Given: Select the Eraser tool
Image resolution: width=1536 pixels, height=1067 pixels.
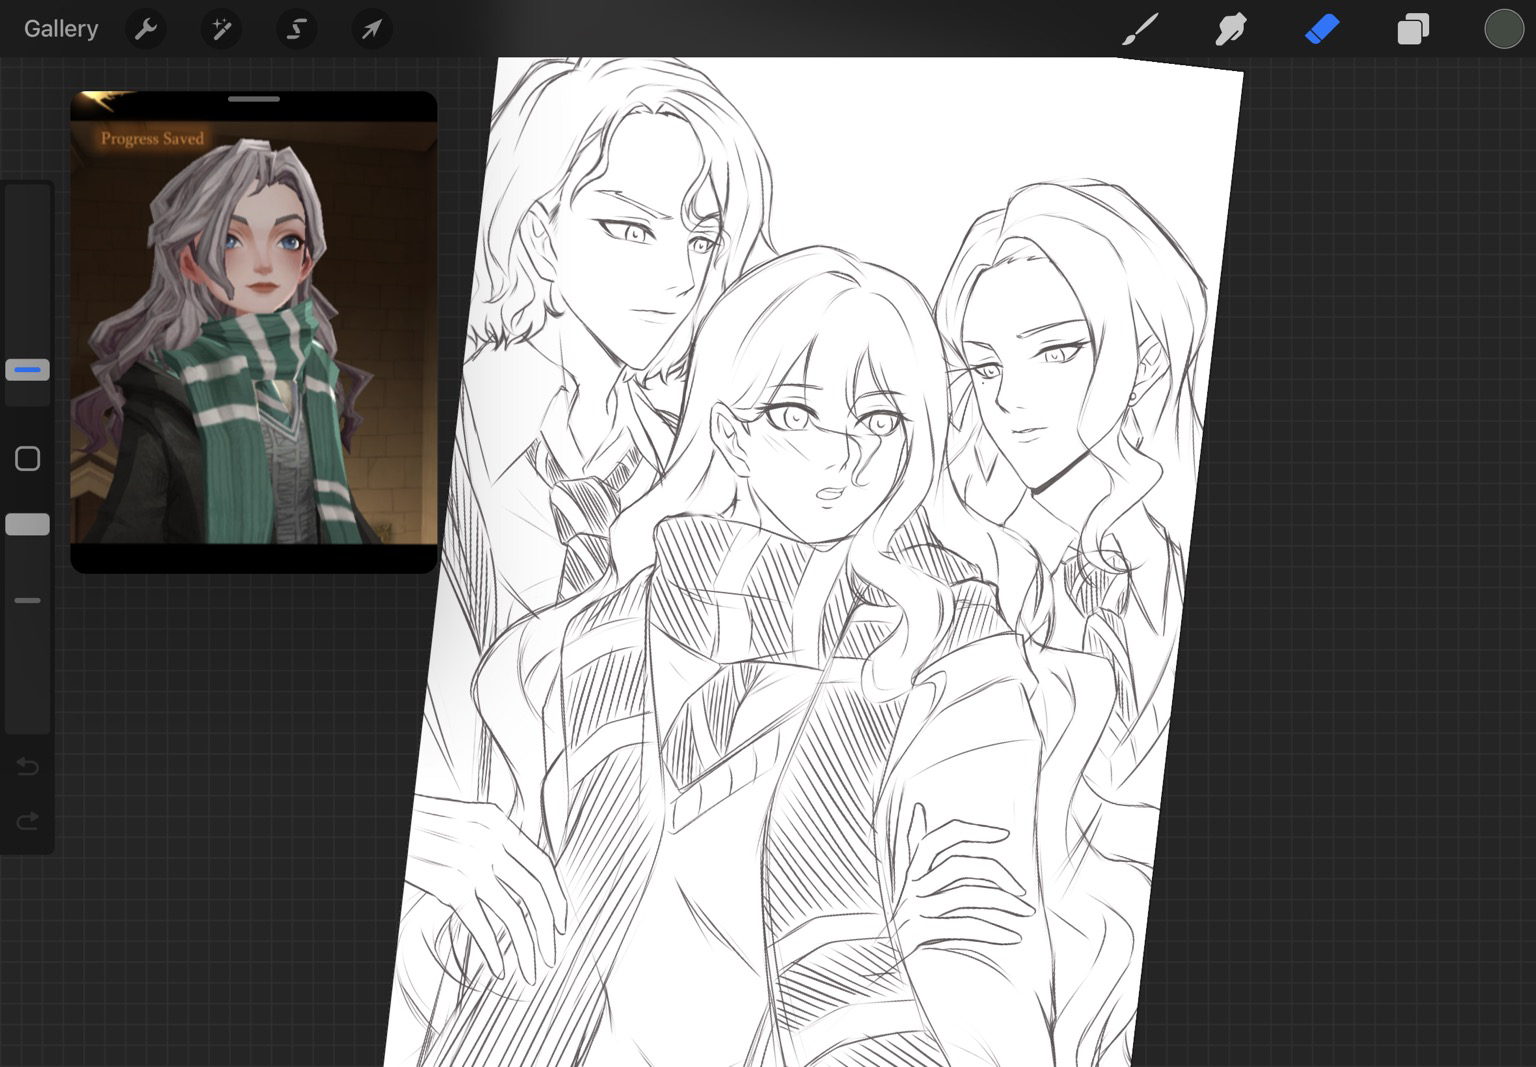Looking at the screenshot, I should [x=1322, y=29].
